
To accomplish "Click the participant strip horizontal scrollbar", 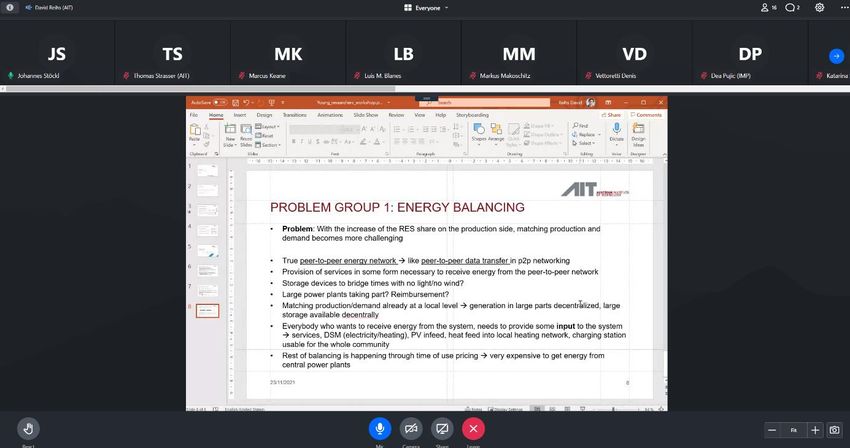I will pos(201,88).
